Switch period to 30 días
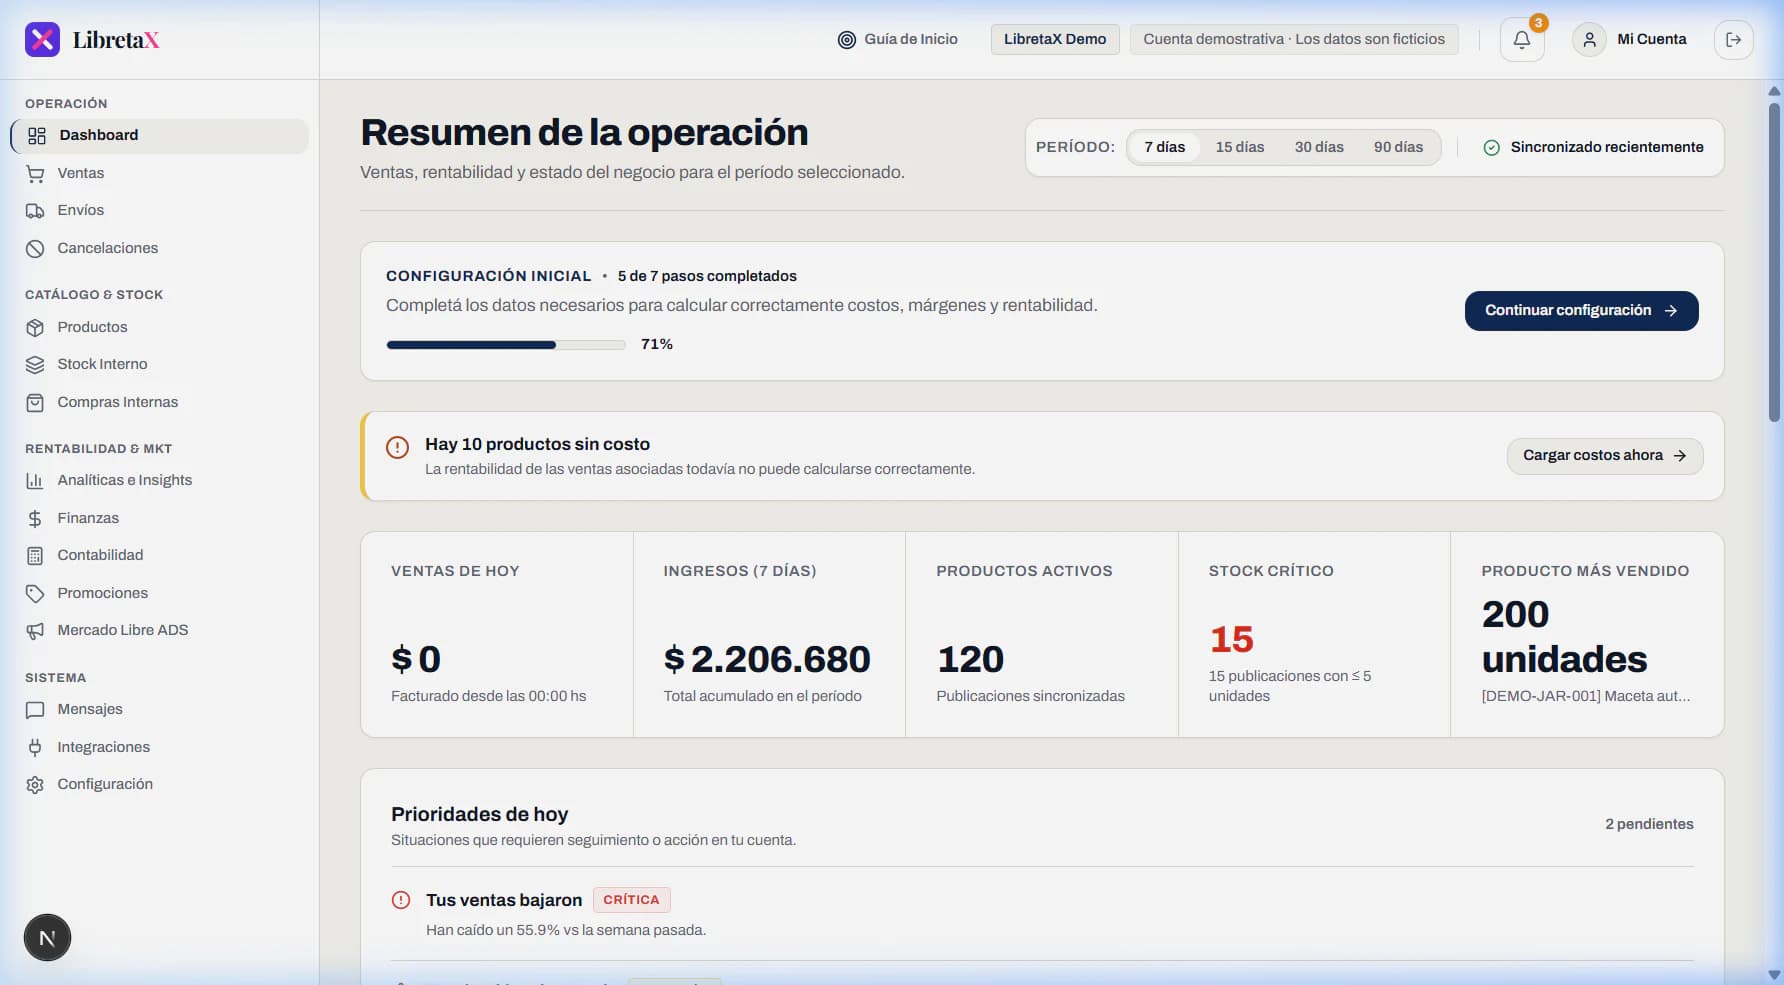Screen dimensions: 1784x985 (x=1319, y=147)
